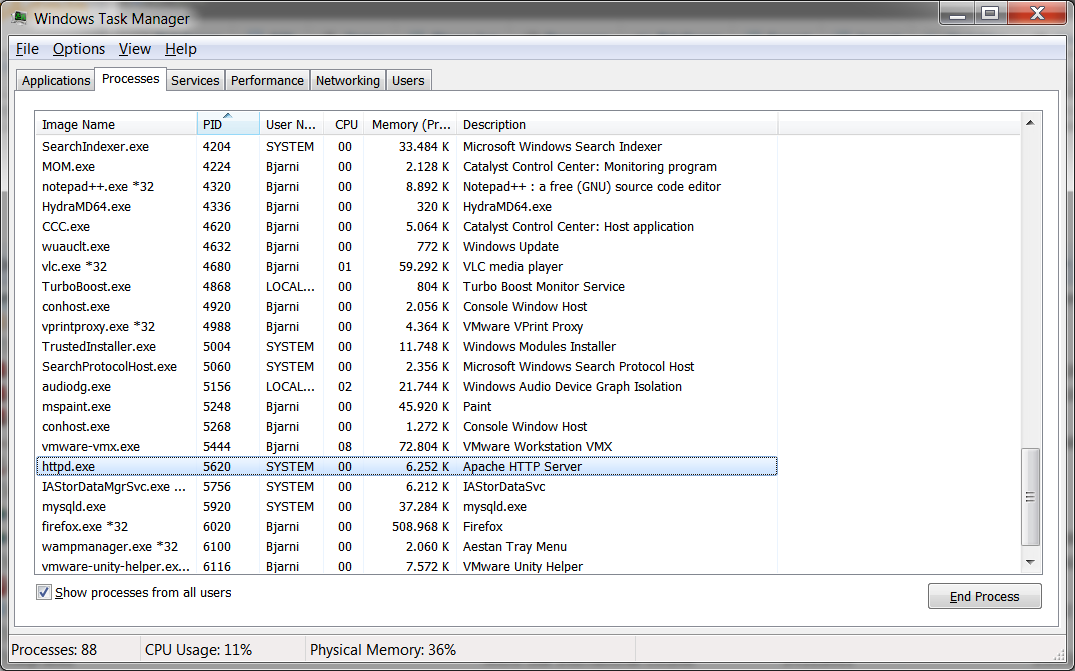Open the Options menu
Image resolution: width=1075 pixels, height=671 pixels.
[79, 49]
